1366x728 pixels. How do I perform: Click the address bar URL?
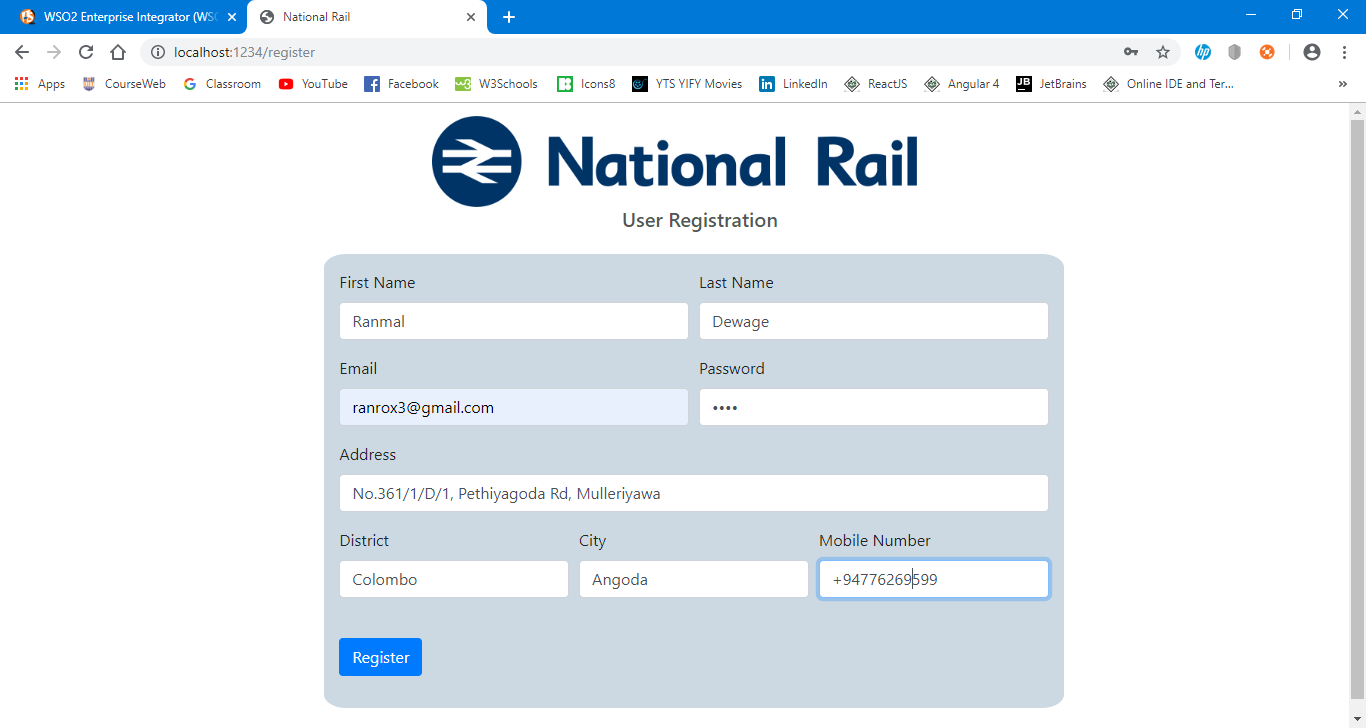(245, 52)
